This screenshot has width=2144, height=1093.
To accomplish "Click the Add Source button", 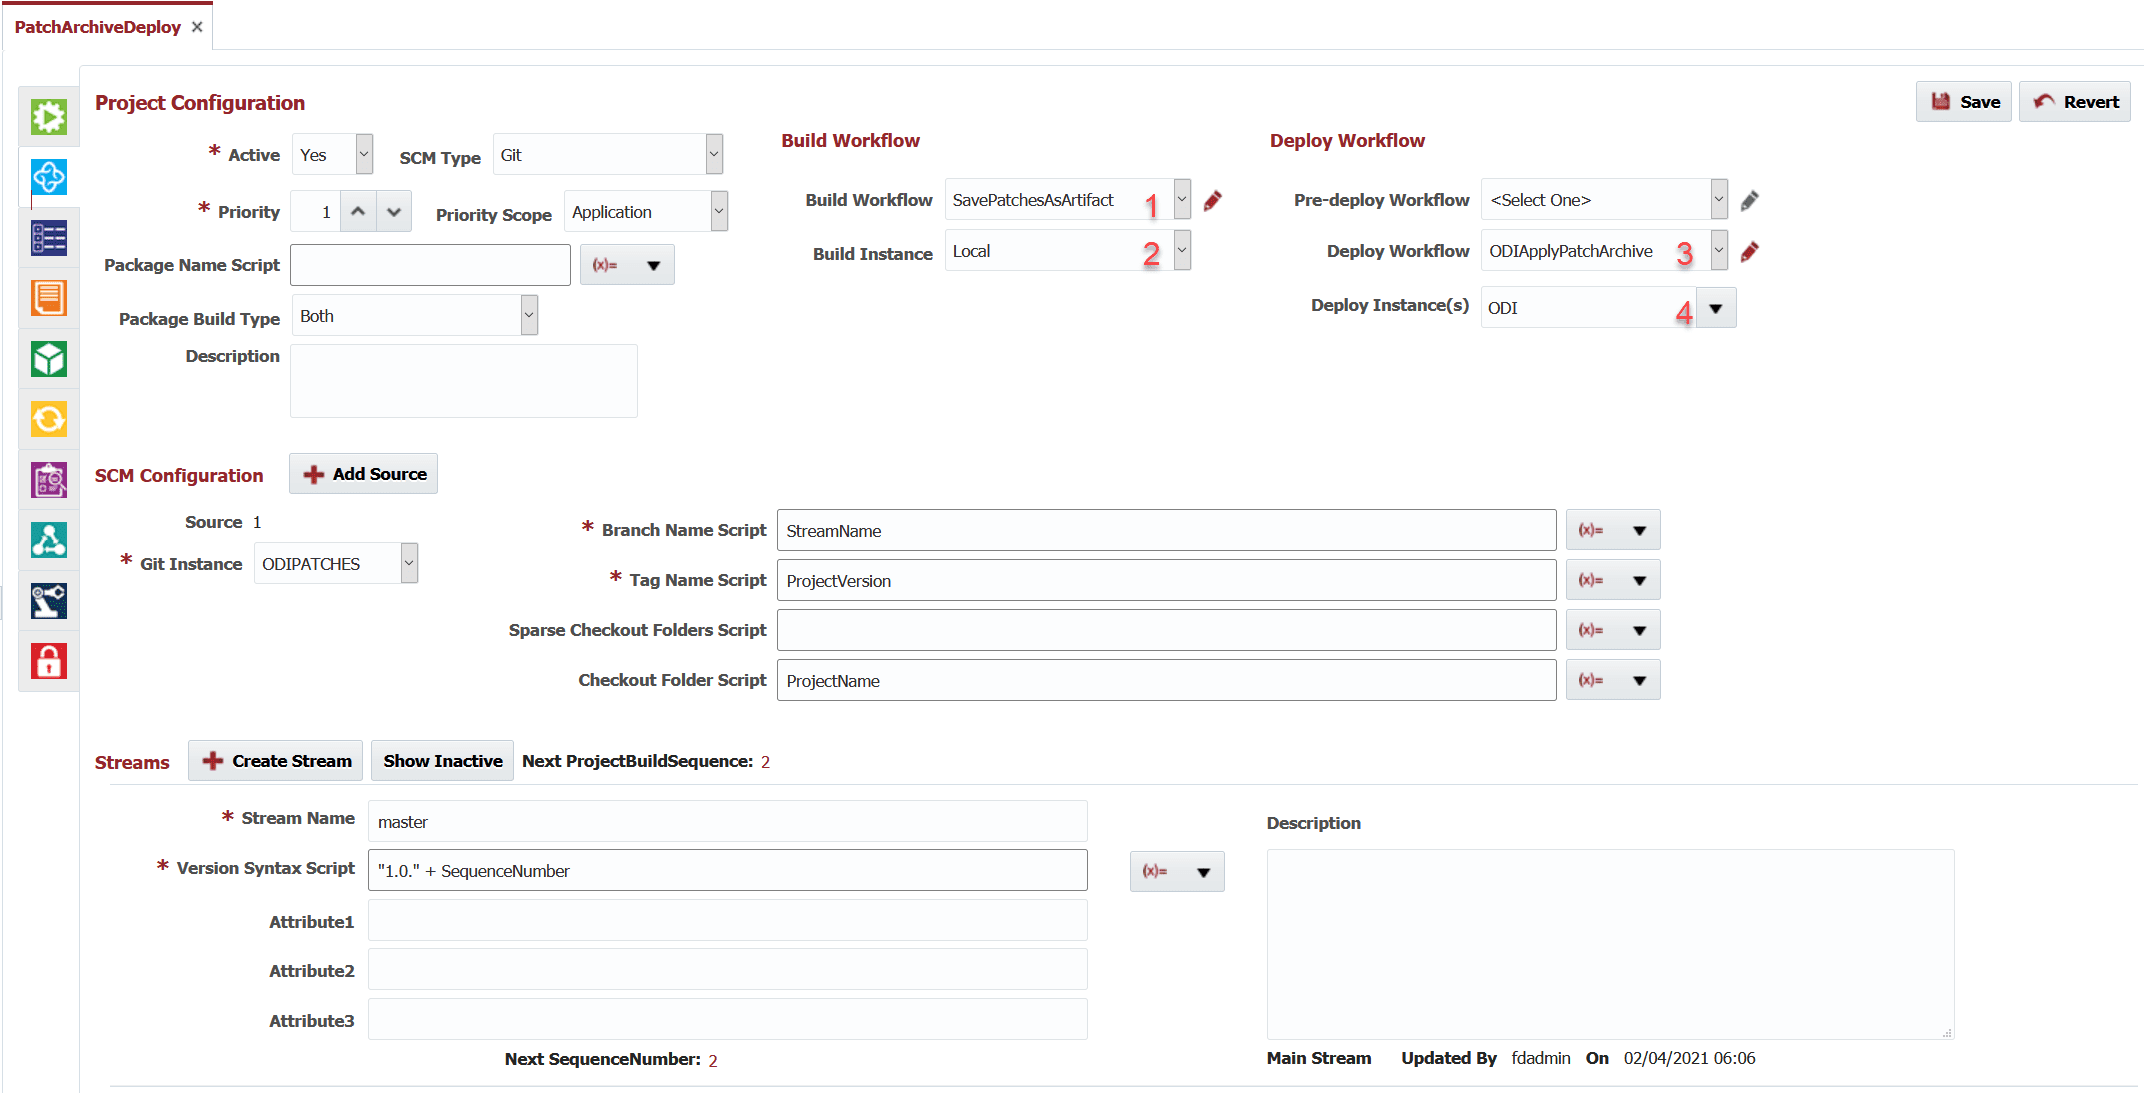I will click(362, 475).
